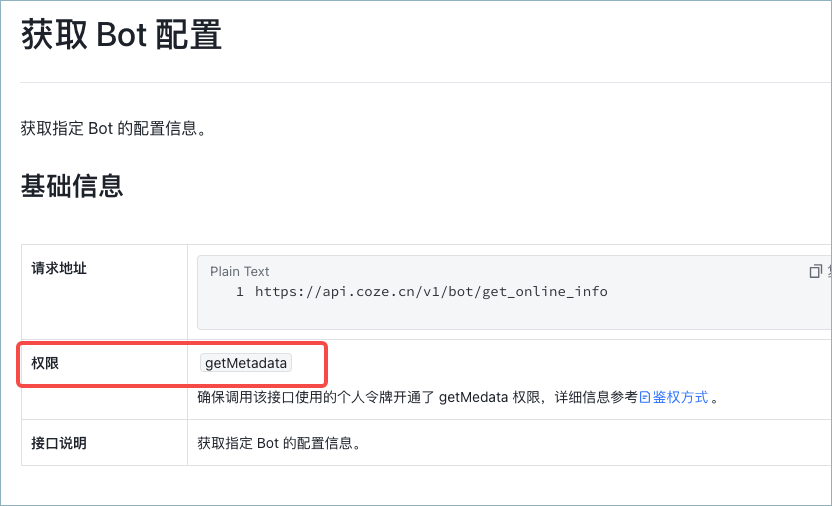Click the API URL text in the code block

click(x=431, y=292)
